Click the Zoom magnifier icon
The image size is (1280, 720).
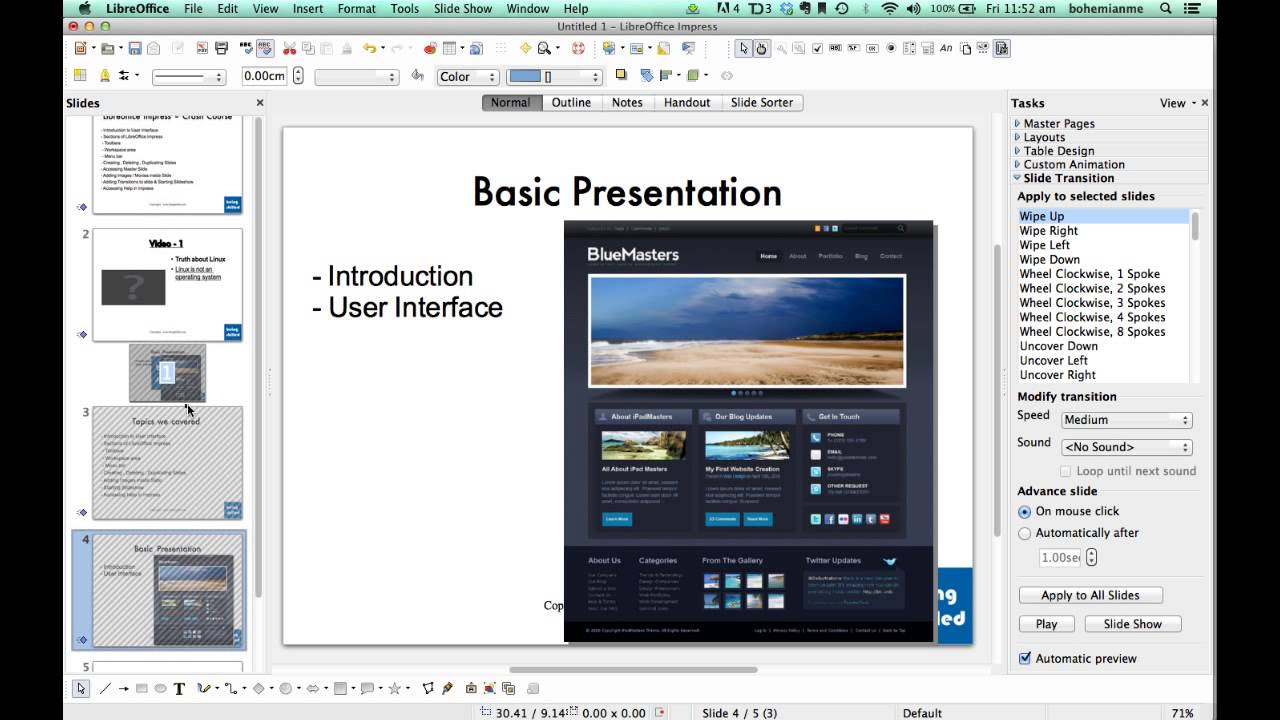[x=543, y=48]
